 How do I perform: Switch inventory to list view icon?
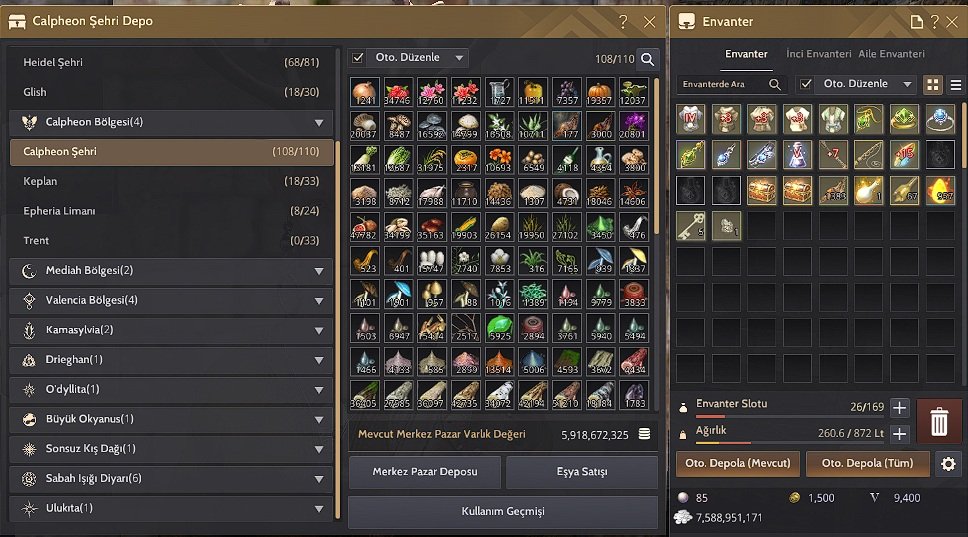(956, 85)
